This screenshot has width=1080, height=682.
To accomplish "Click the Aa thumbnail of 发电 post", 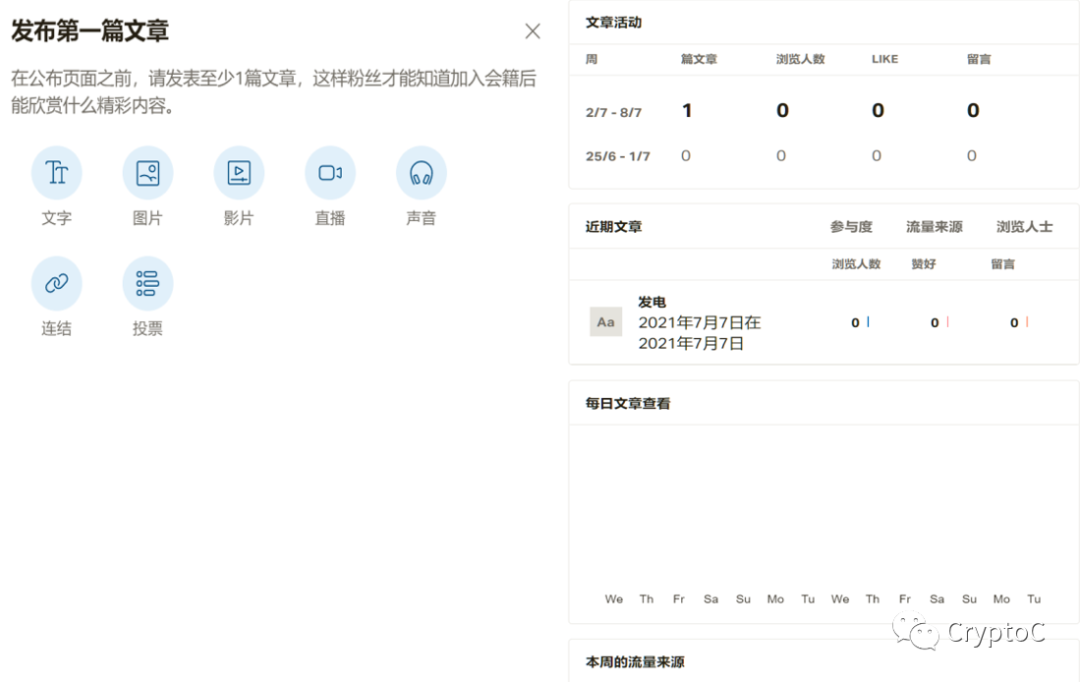I will pos(606,322).
